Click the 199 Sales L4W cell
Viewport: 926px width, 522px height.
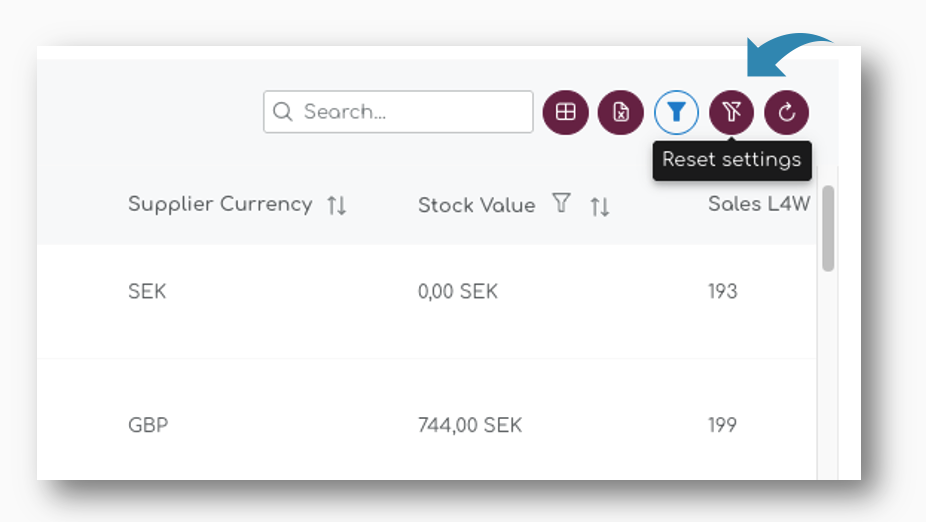pos(722,425)
